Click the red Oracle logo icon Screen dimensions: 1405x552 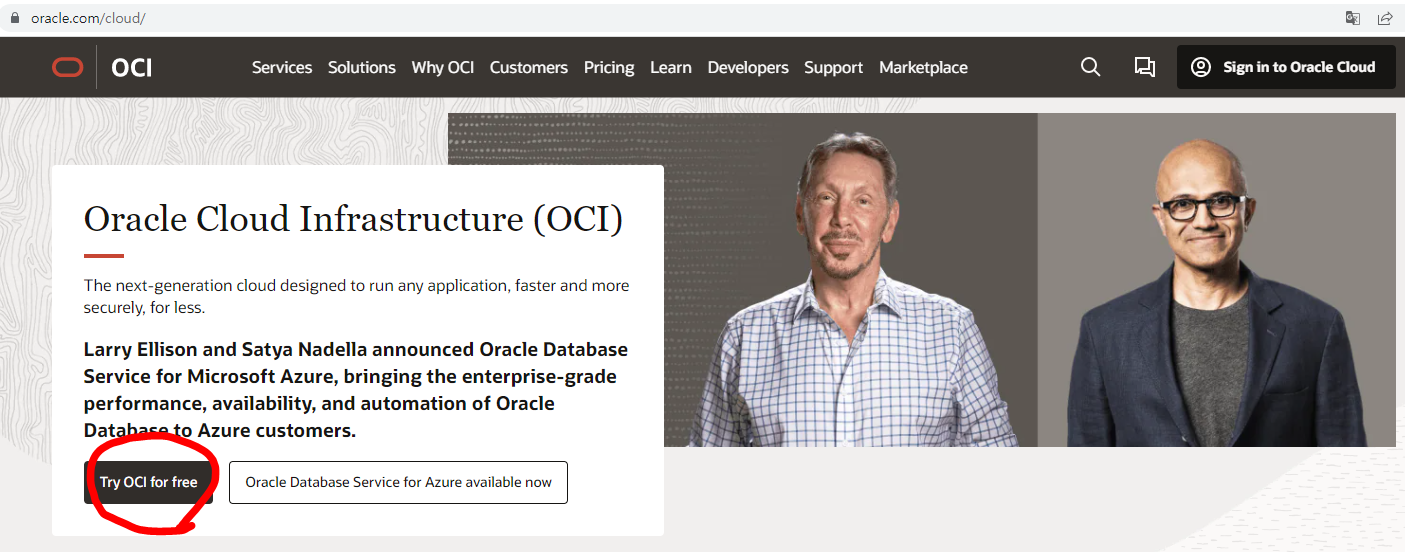click(x=68, y=67)
